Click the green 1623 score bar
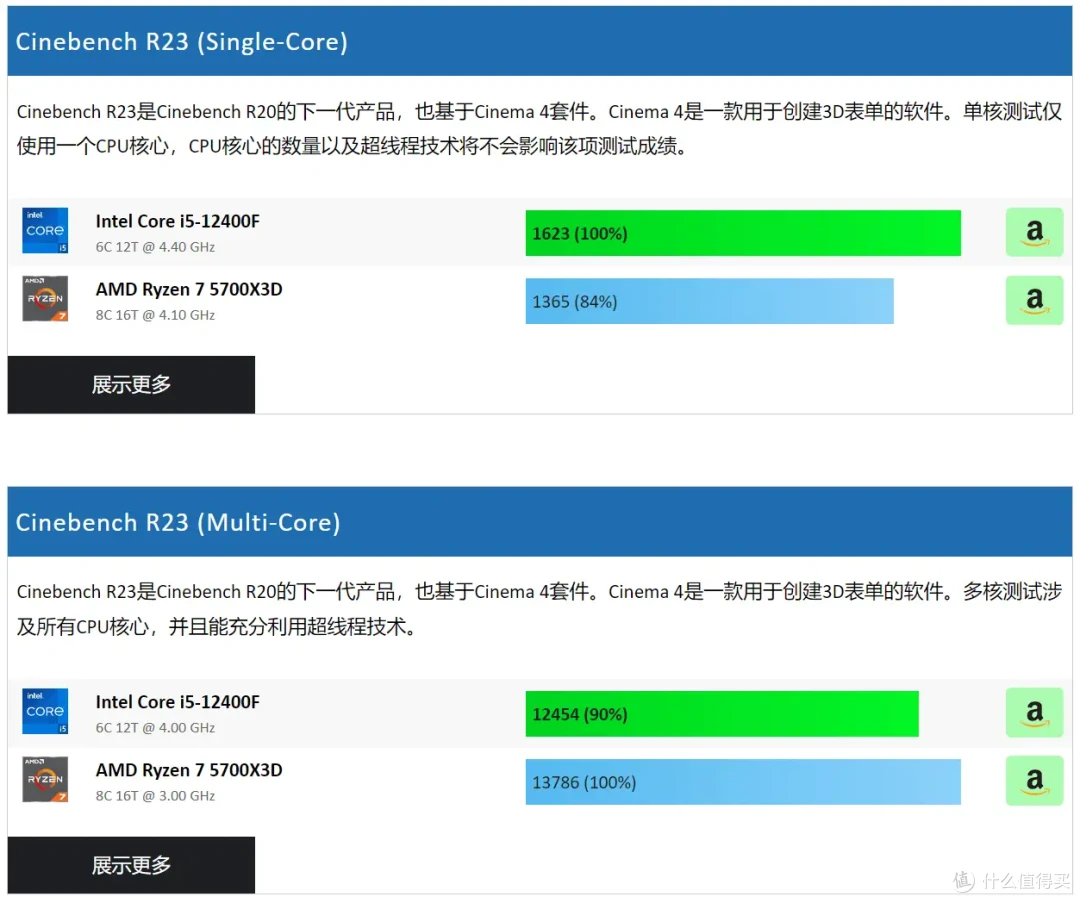The height and width of the screenshot is (903, 1080). tap(743, 232)
